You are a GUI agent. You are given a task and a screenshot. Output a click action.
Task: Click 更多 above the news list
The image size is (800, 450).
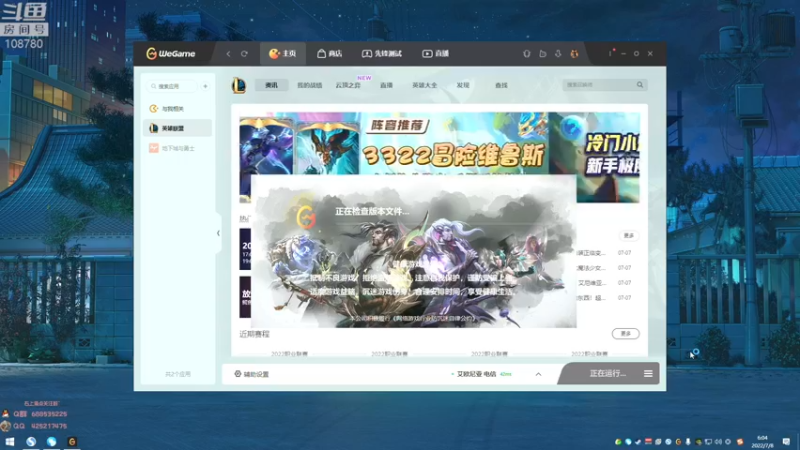pyautogui.click(x=629, y=236)
